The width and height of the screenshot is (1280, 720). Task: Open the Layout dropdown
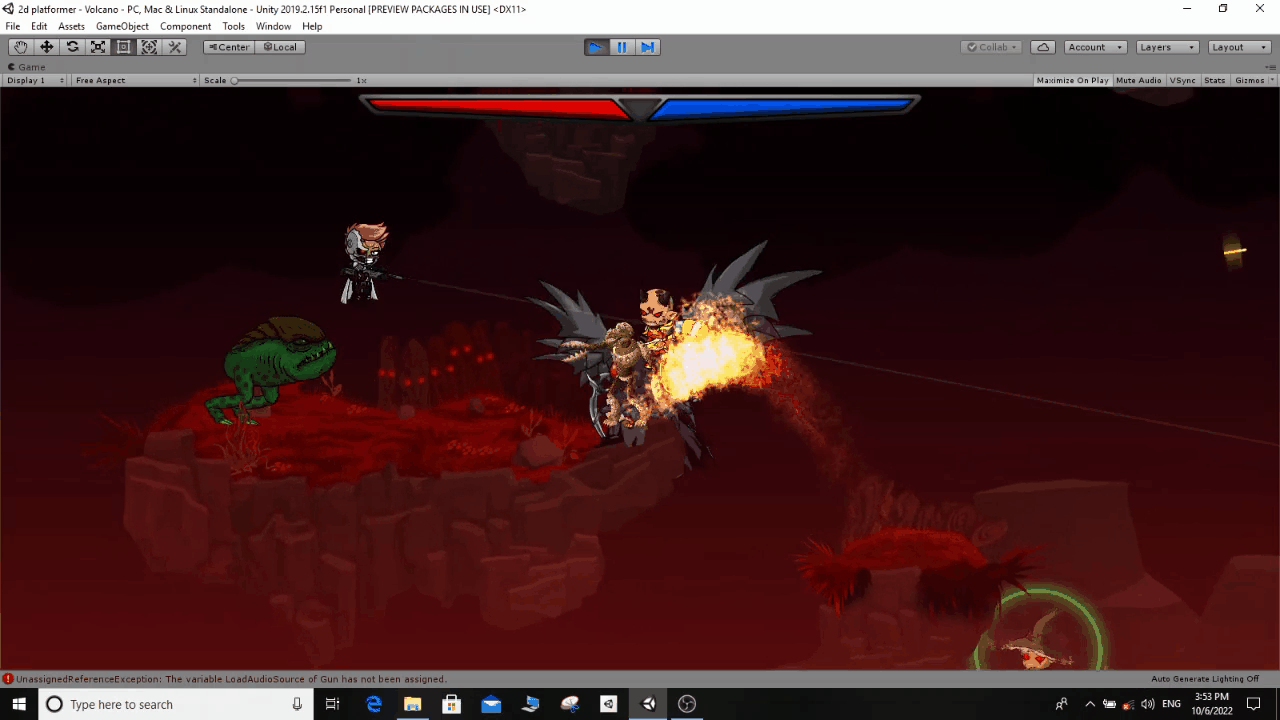(x=1238, y=46)
